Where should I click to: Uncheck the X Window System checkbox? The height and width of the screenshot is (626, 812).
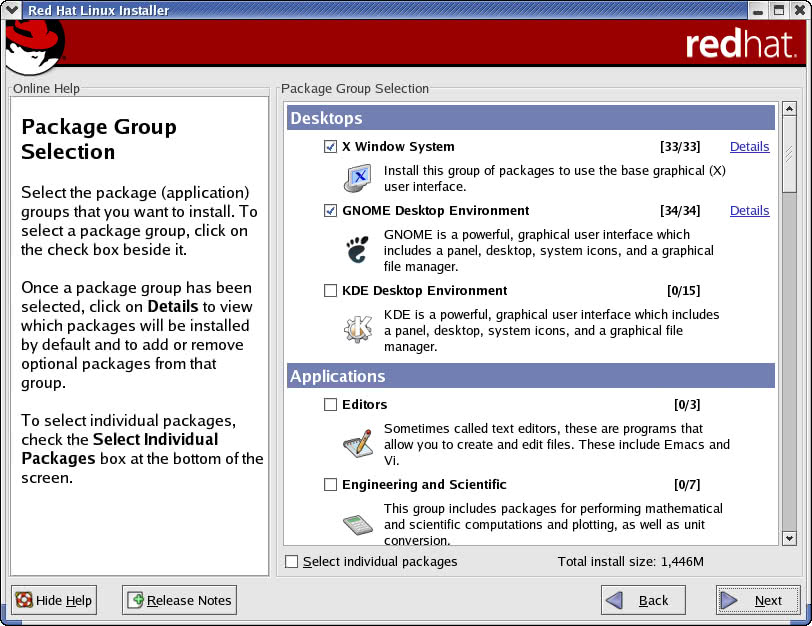[330, 147]
